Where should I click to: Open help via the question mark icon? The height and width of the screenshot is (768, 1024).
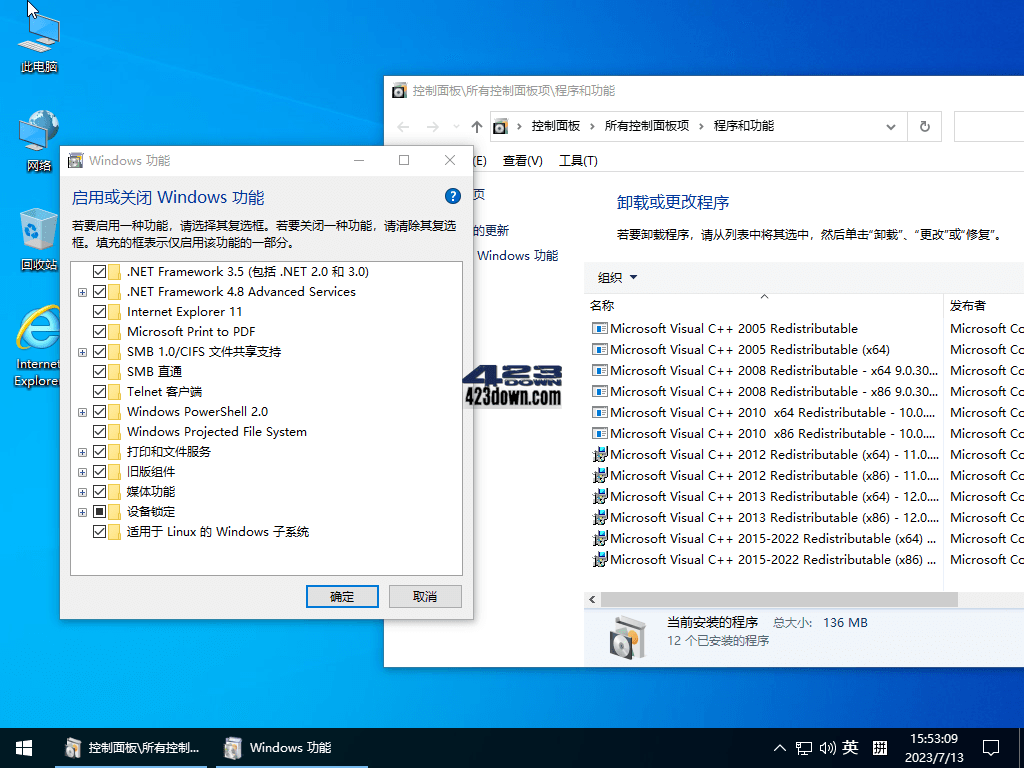pyautogui.click(x=453, y=196)
